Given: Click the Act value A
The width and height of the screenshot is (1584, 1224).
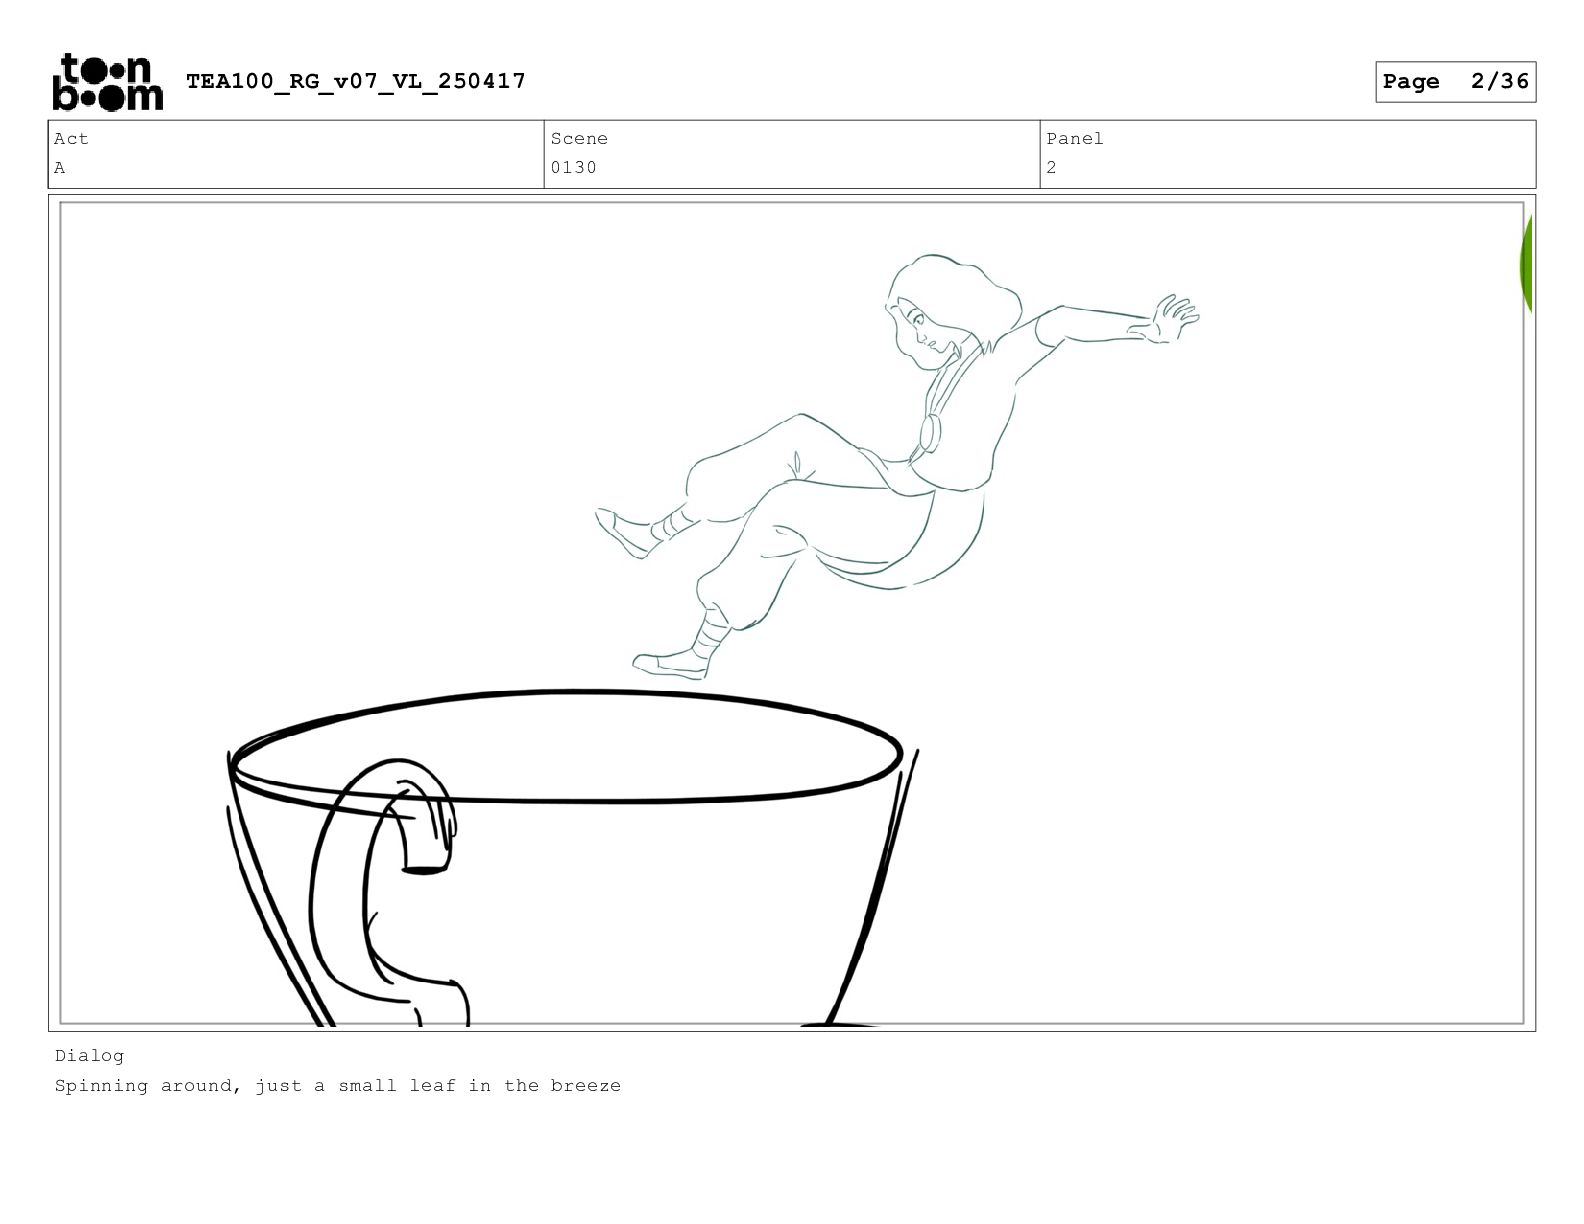Looking at the screenshot, I should click(x=60, y=168).
